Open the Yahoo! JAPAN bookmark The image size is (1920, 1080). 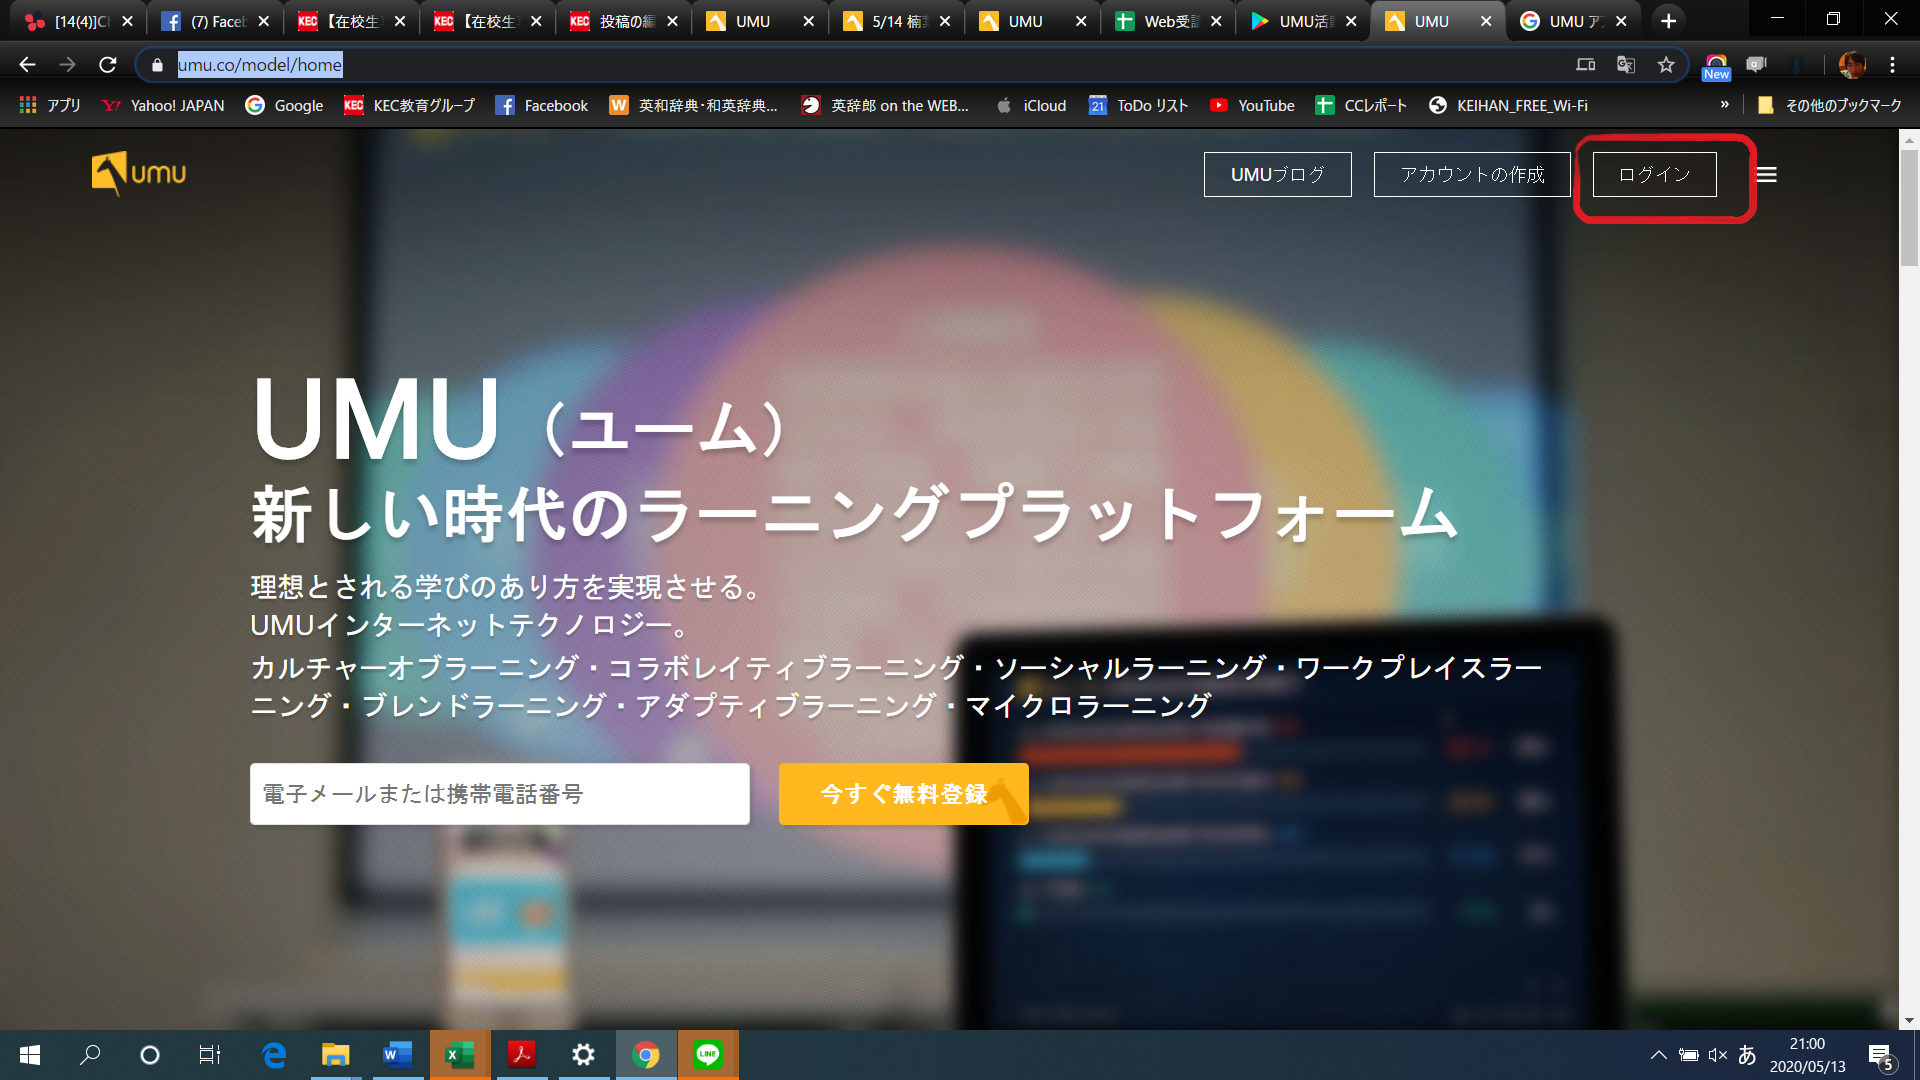pos(163,105)
